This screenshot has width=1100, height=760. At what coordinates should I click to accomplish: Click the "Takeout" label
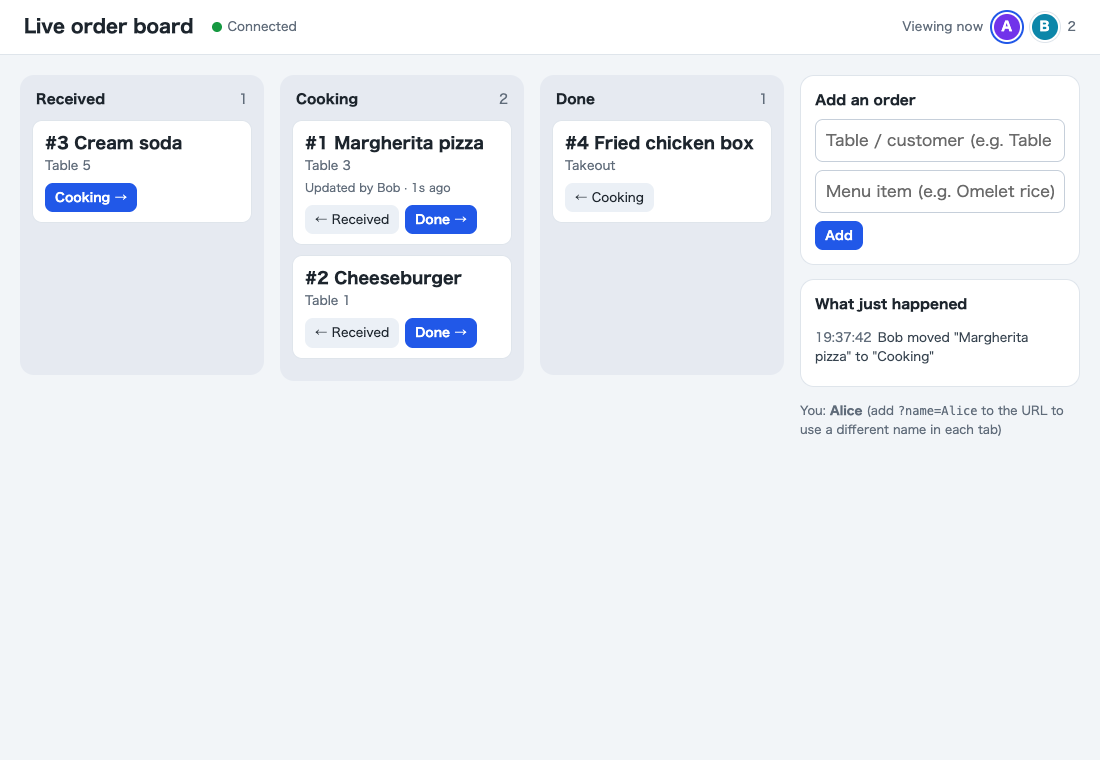tap(590, 166)
